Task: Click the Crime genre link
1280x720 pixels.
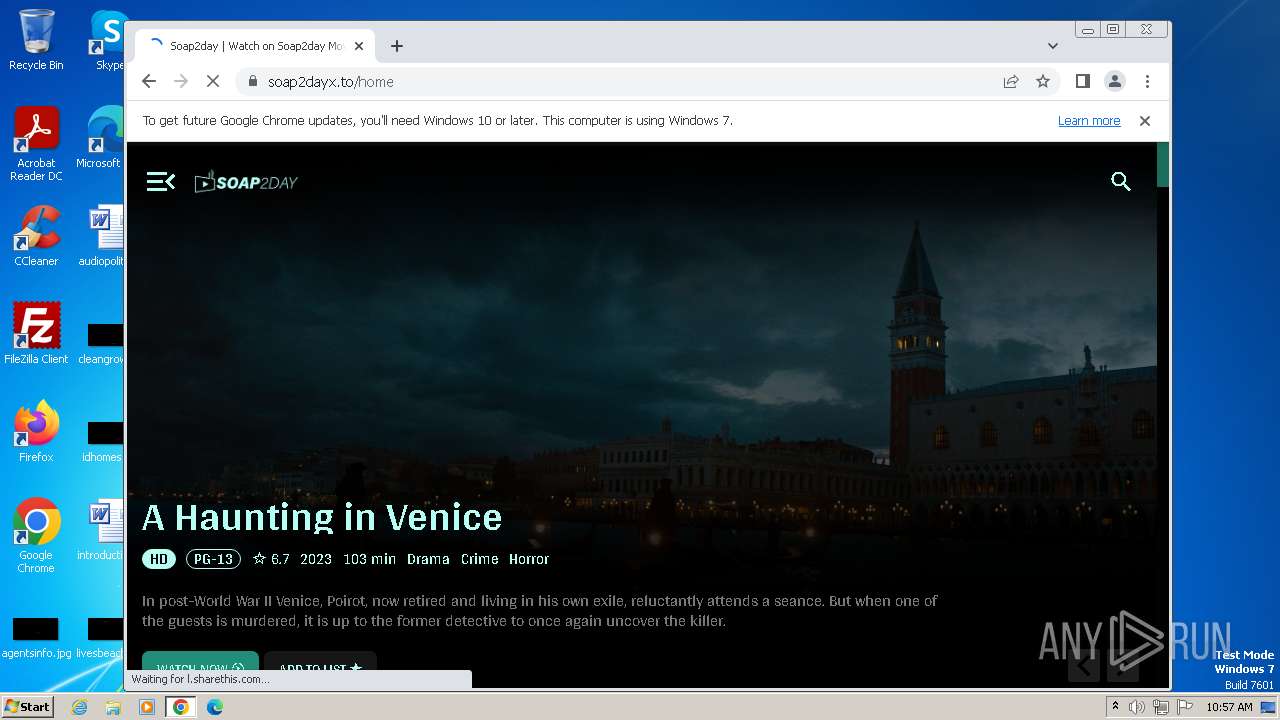Action: [x=479, y=559]
